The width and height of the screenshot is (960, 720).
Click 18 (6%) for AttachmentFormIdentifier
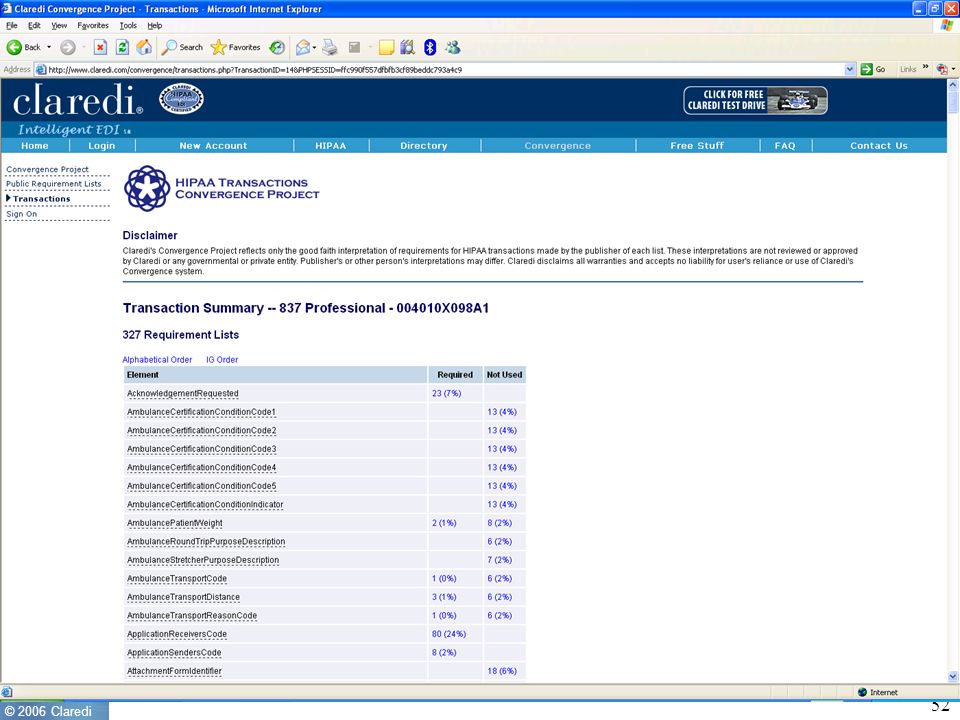point(502,671)
